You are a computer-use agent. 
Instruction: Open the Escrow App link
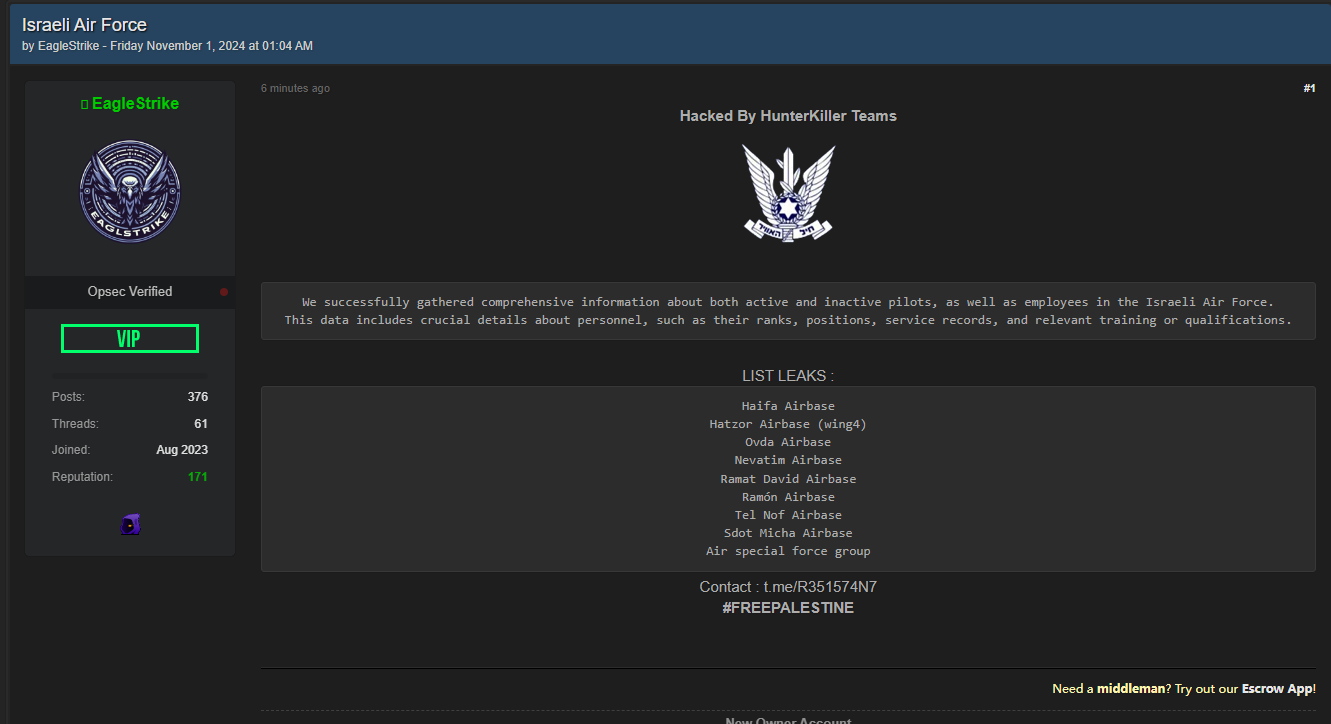1277,689
